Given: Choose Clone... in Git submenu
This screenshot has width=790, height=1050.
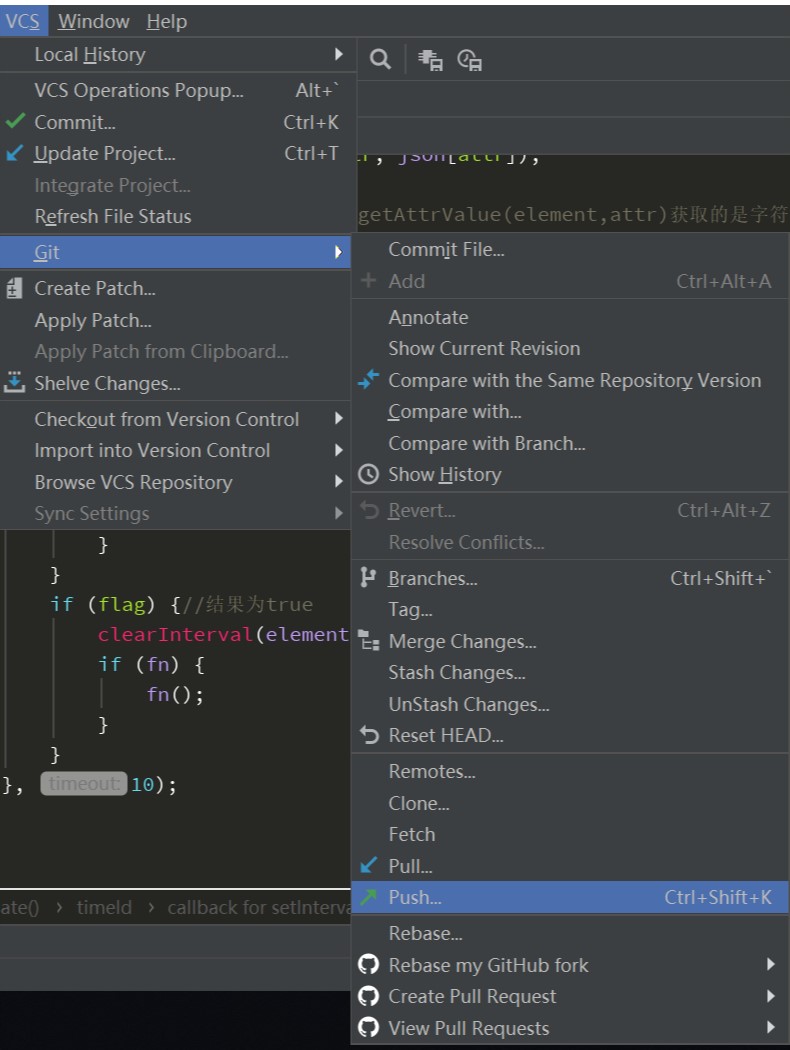Looking at the screenshot, I should point(570,803).
